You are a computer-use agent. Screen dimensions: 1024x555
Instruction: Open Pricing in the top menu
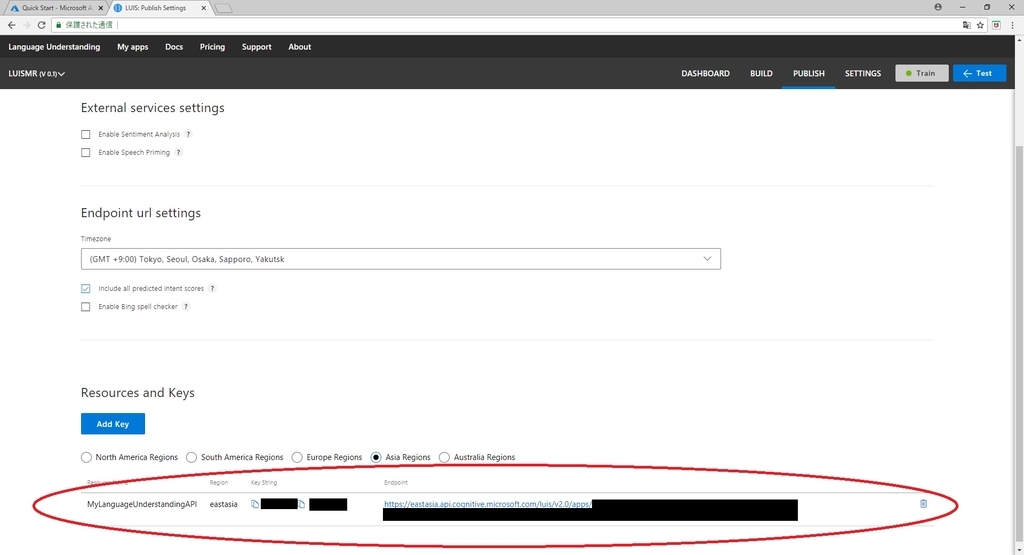point(212,47)
